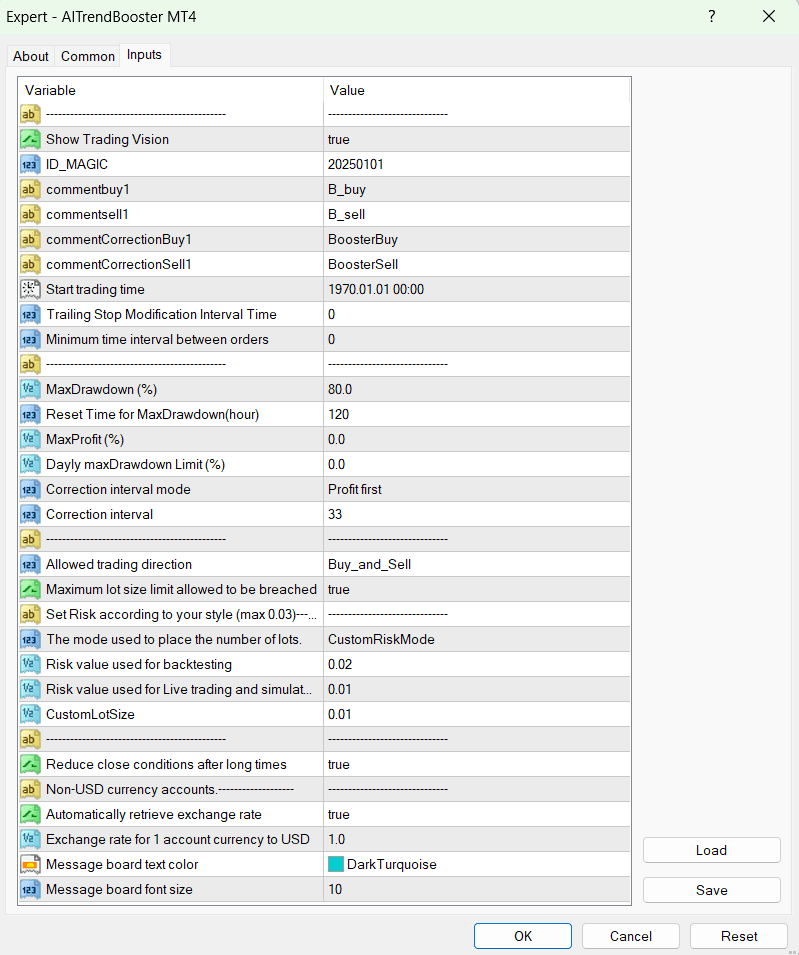
Task: Click the Exchange rate double icon
Action: pyautogui.click(x=30, y=839)
